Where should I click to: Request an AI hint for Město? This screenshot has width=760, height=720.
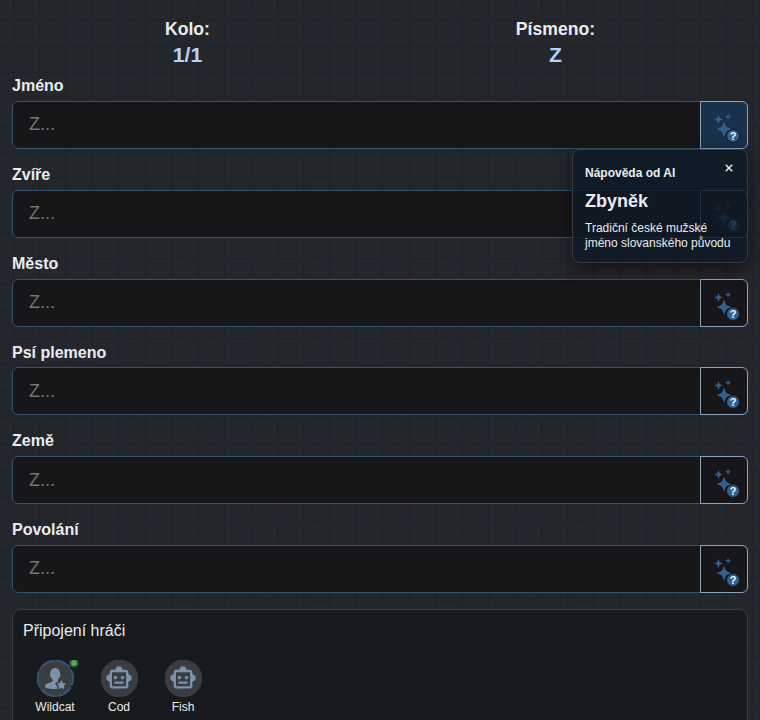coord(724,303)
